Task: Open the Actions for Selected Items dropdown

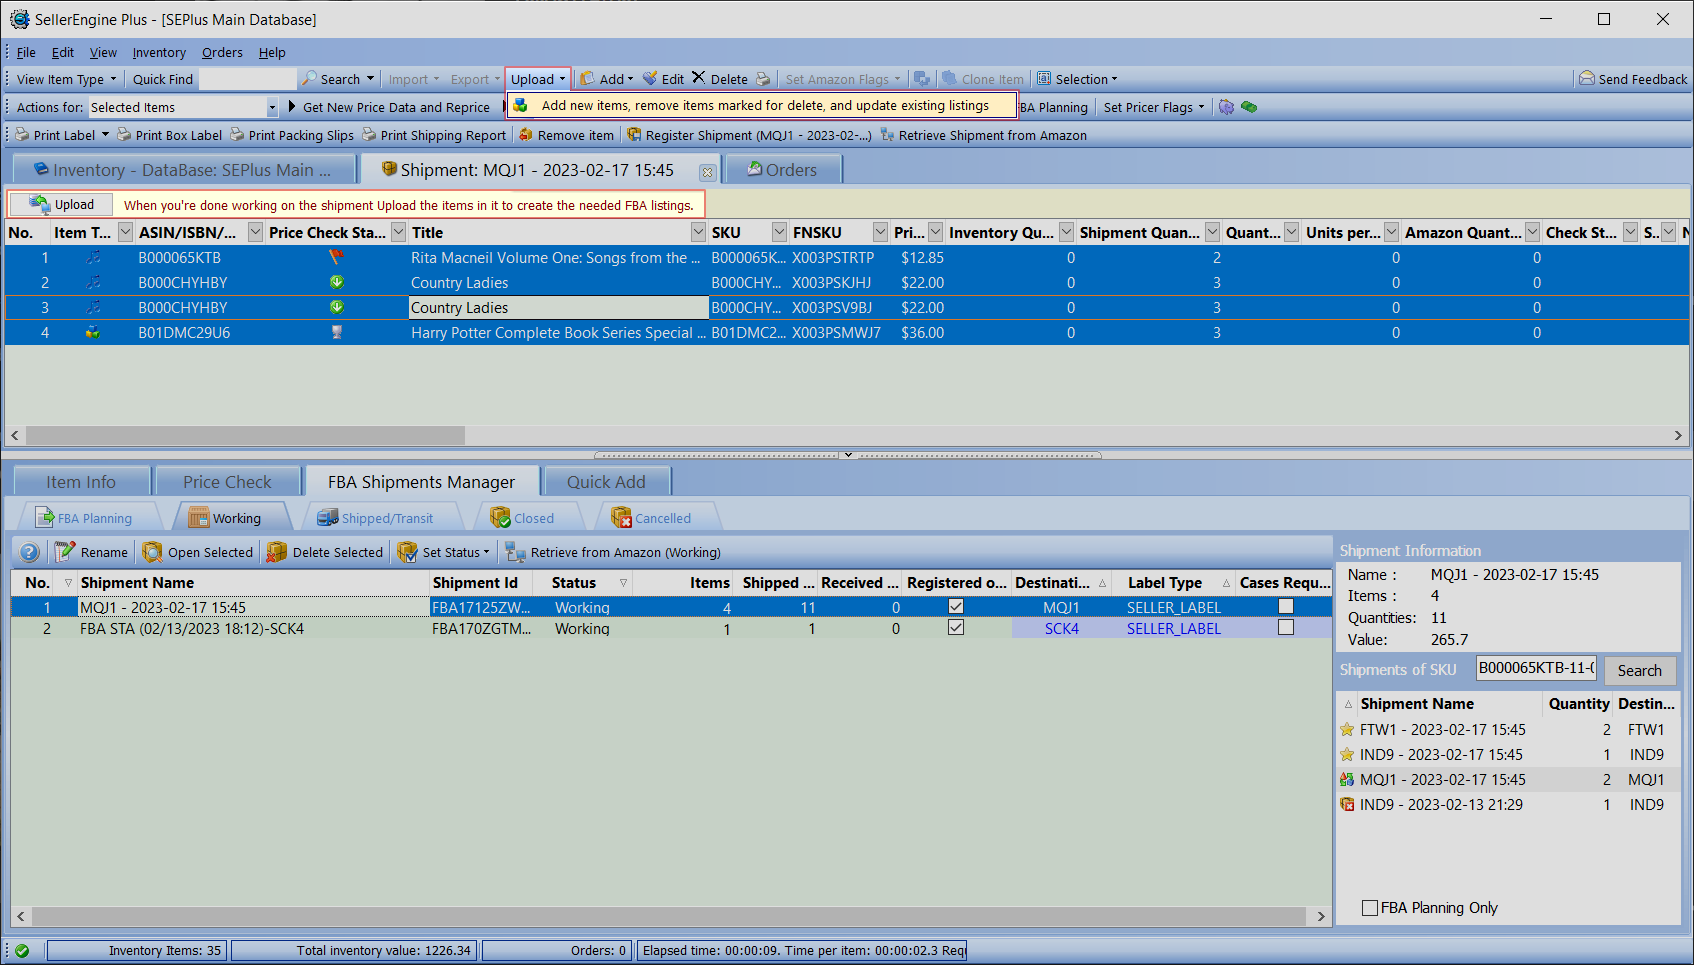Action: 272,107
